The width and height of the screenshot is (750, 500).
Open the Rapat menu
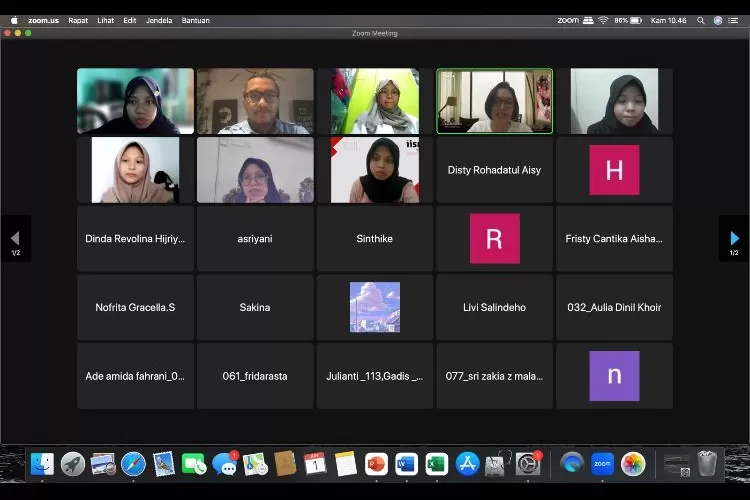click(x=78, y=20)
